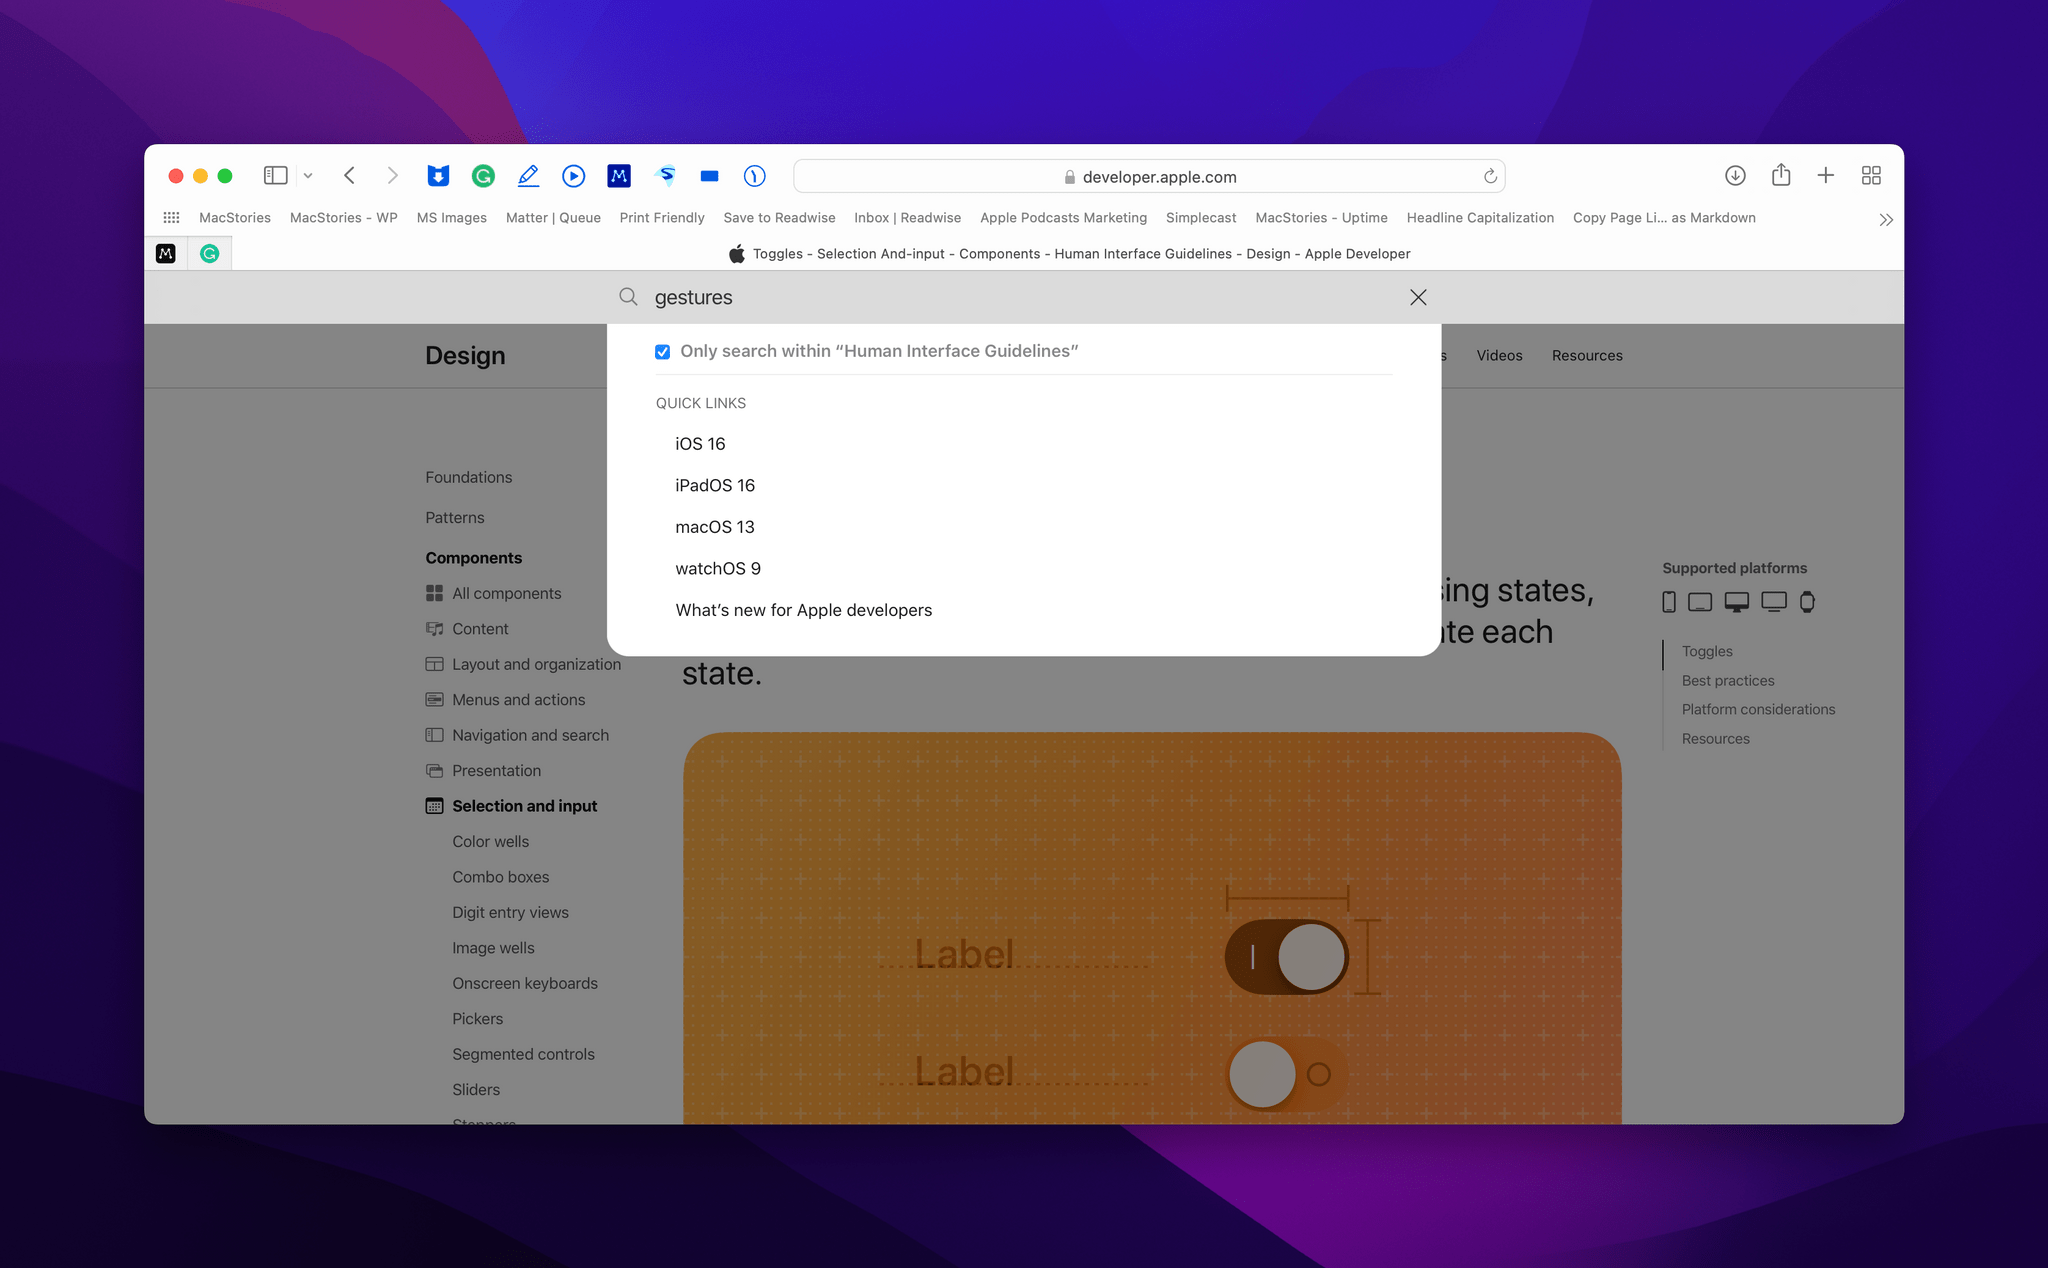Viewport: 2048px width, 1268px height.
Task: Click the gestures search field
Action: click(1020, 297)
